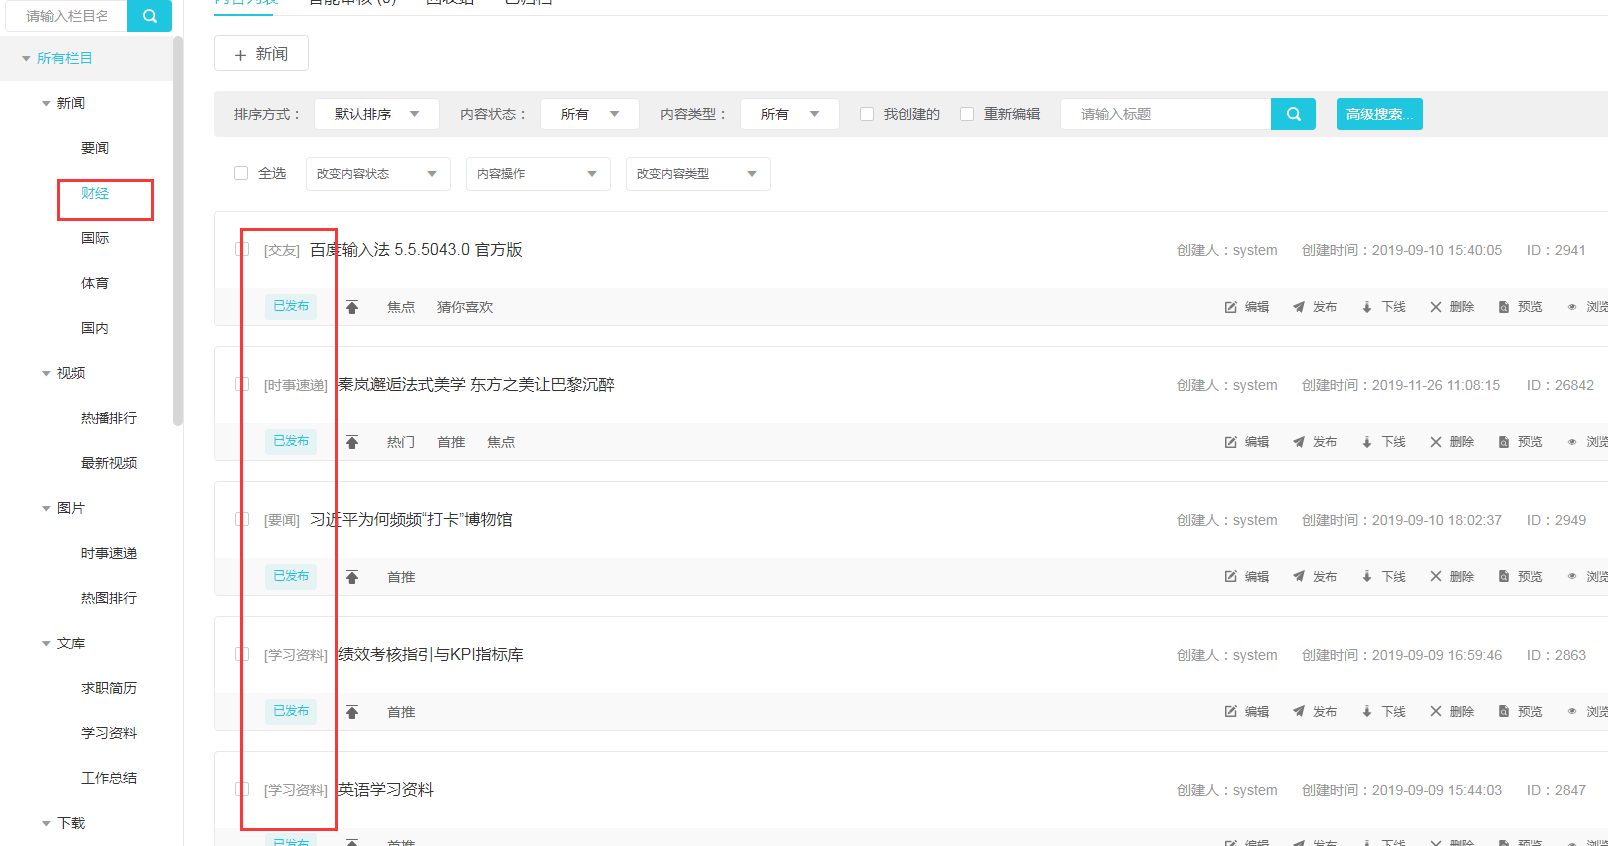1608x846 pixels.
Task: Preview the 习近平为何频频打卡博物馆 article
Action: pyautogui.click(x=1520, y=577)
